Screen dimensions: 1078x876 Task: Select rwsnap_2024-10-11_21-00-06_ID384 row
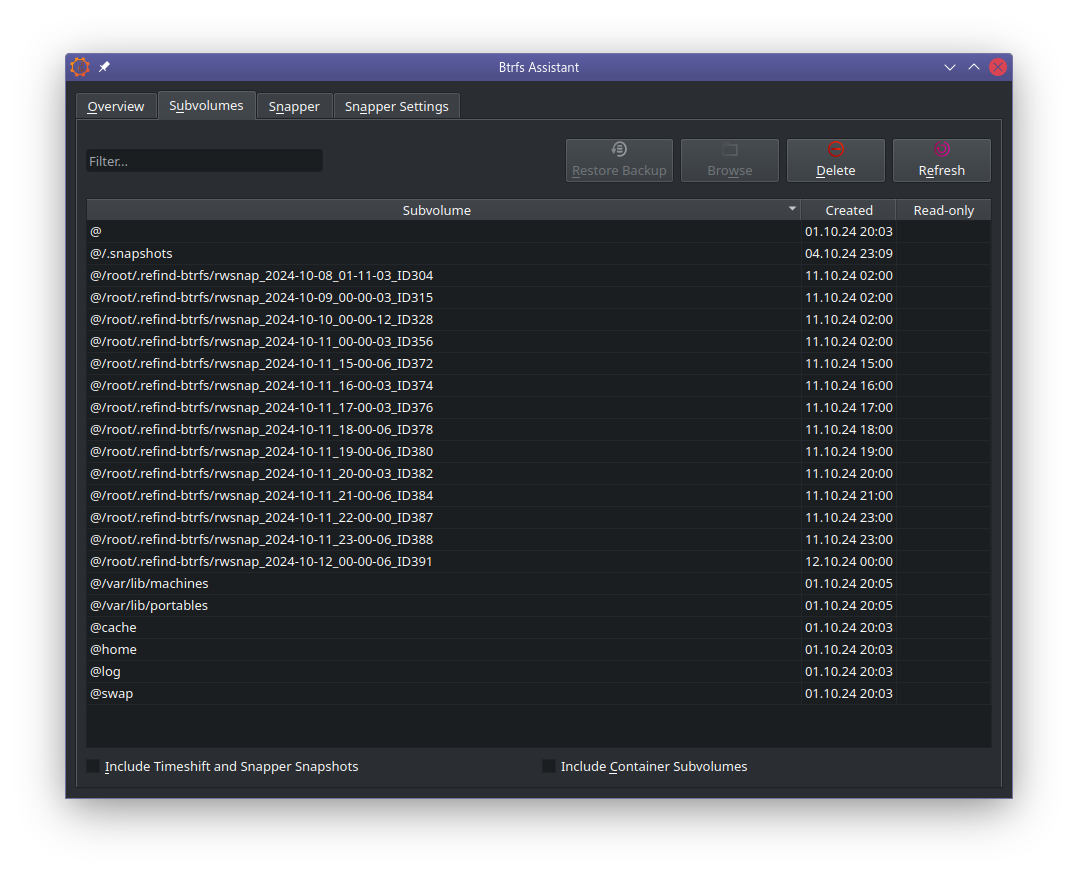(x=538, y=496)
